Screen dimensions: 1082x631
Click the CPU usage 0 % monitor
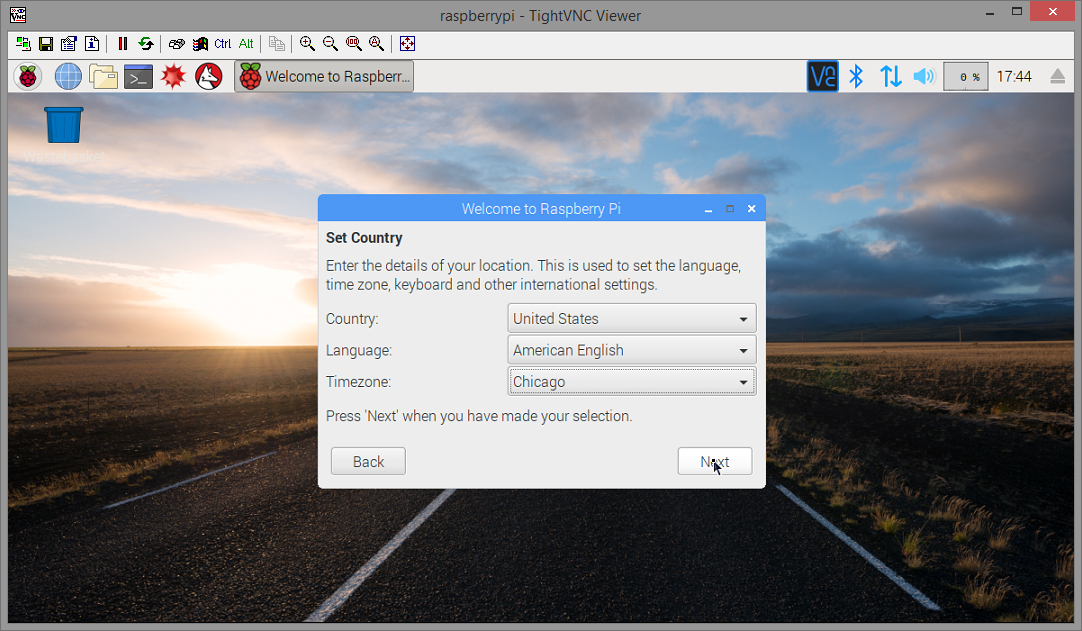[965, 77]
